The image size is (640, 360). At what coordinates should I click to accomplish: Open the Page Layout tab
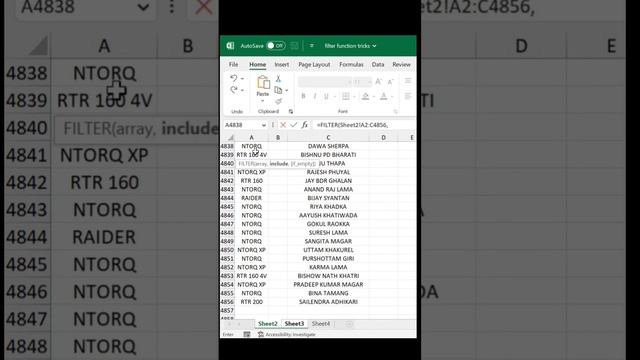pos(314,64)
